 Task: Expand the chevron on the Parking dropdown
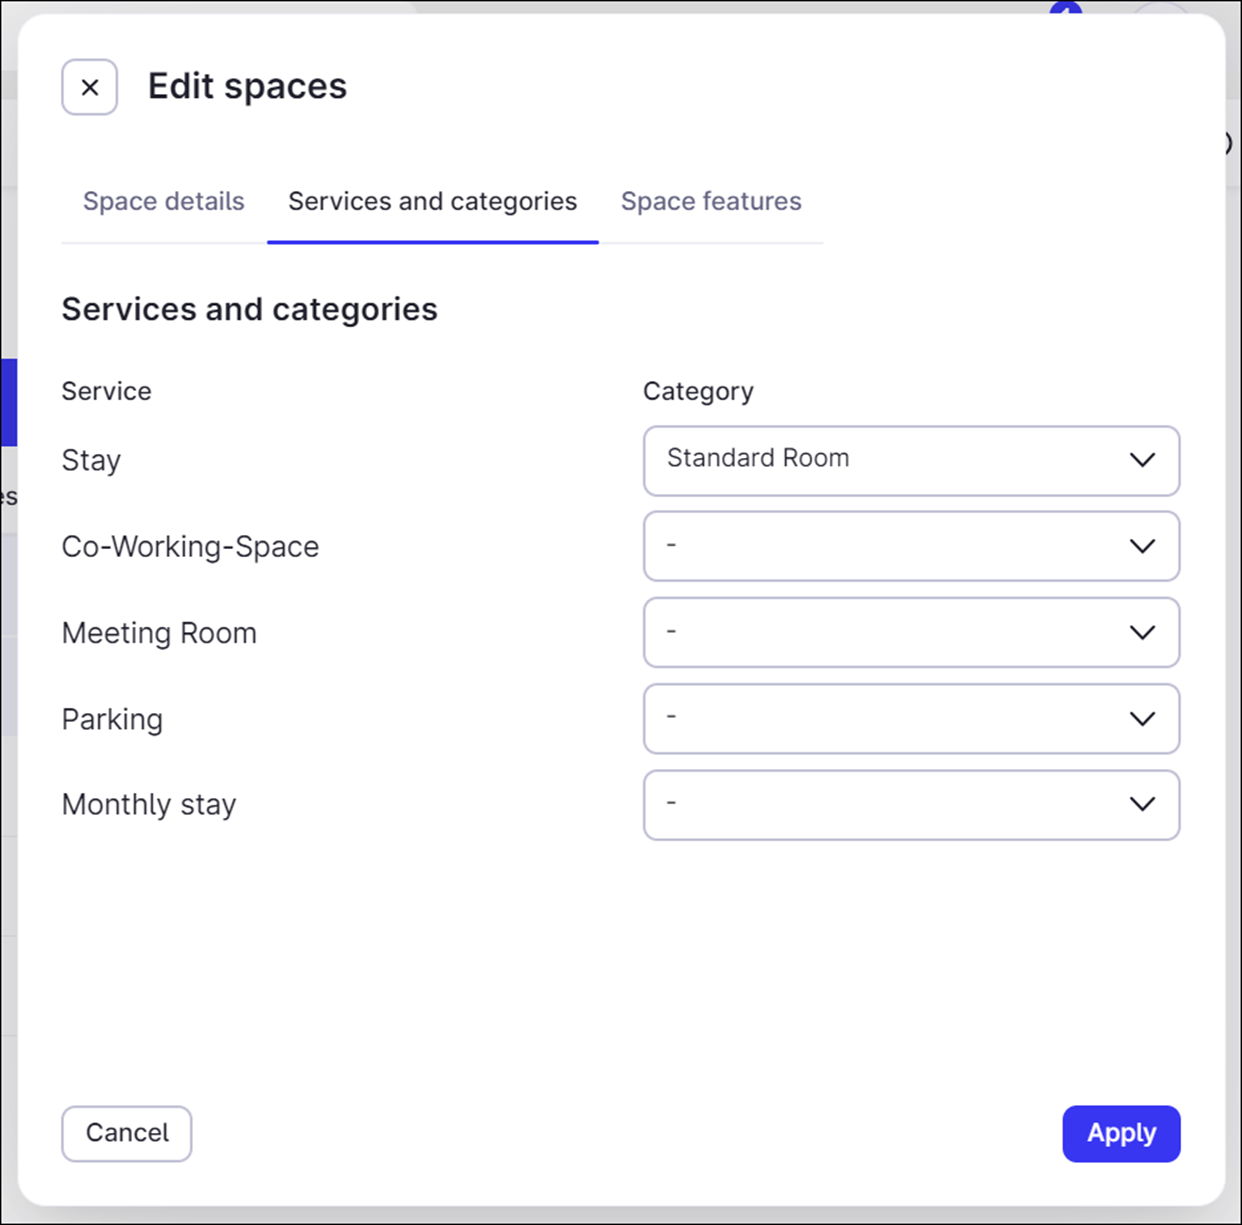[1142, 718]
